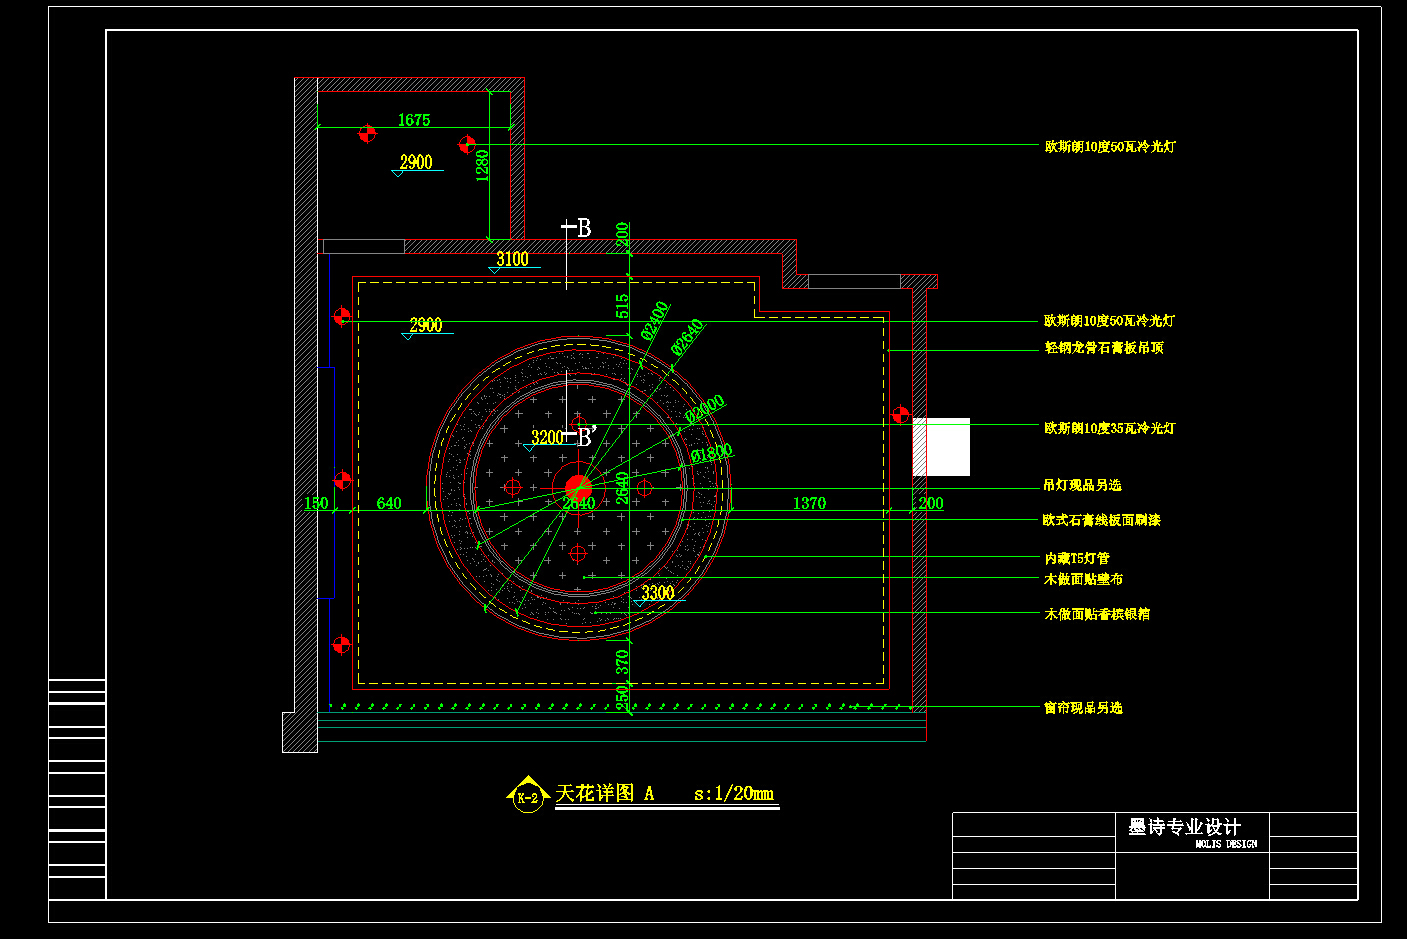Viewport: 1407px width, 939px height.
Task: Select the vertical 370 dimension text
Action: coord(622,661)
